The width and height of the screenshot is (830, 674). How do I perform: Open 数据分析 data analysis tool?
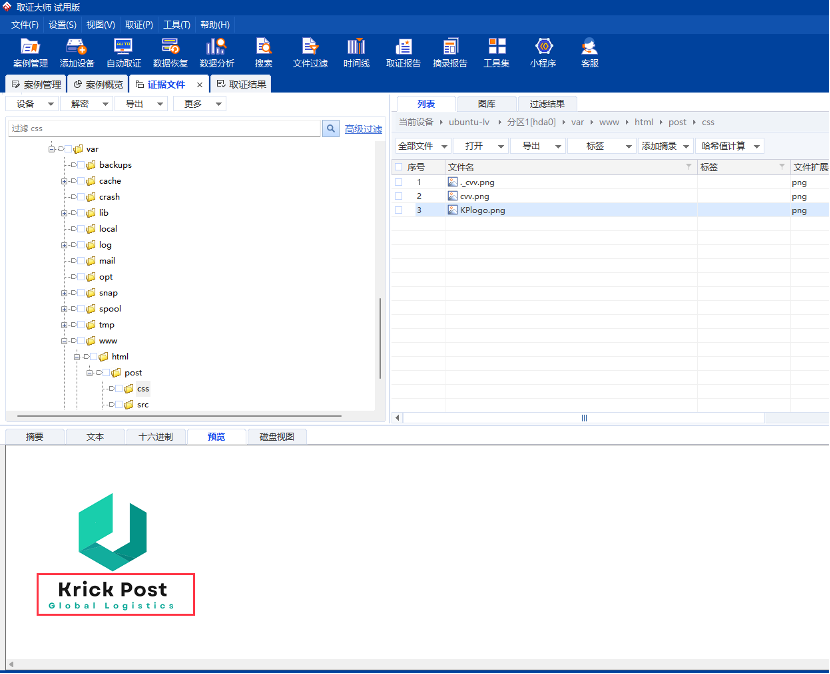pyautogui.click(x=216, y=52)
